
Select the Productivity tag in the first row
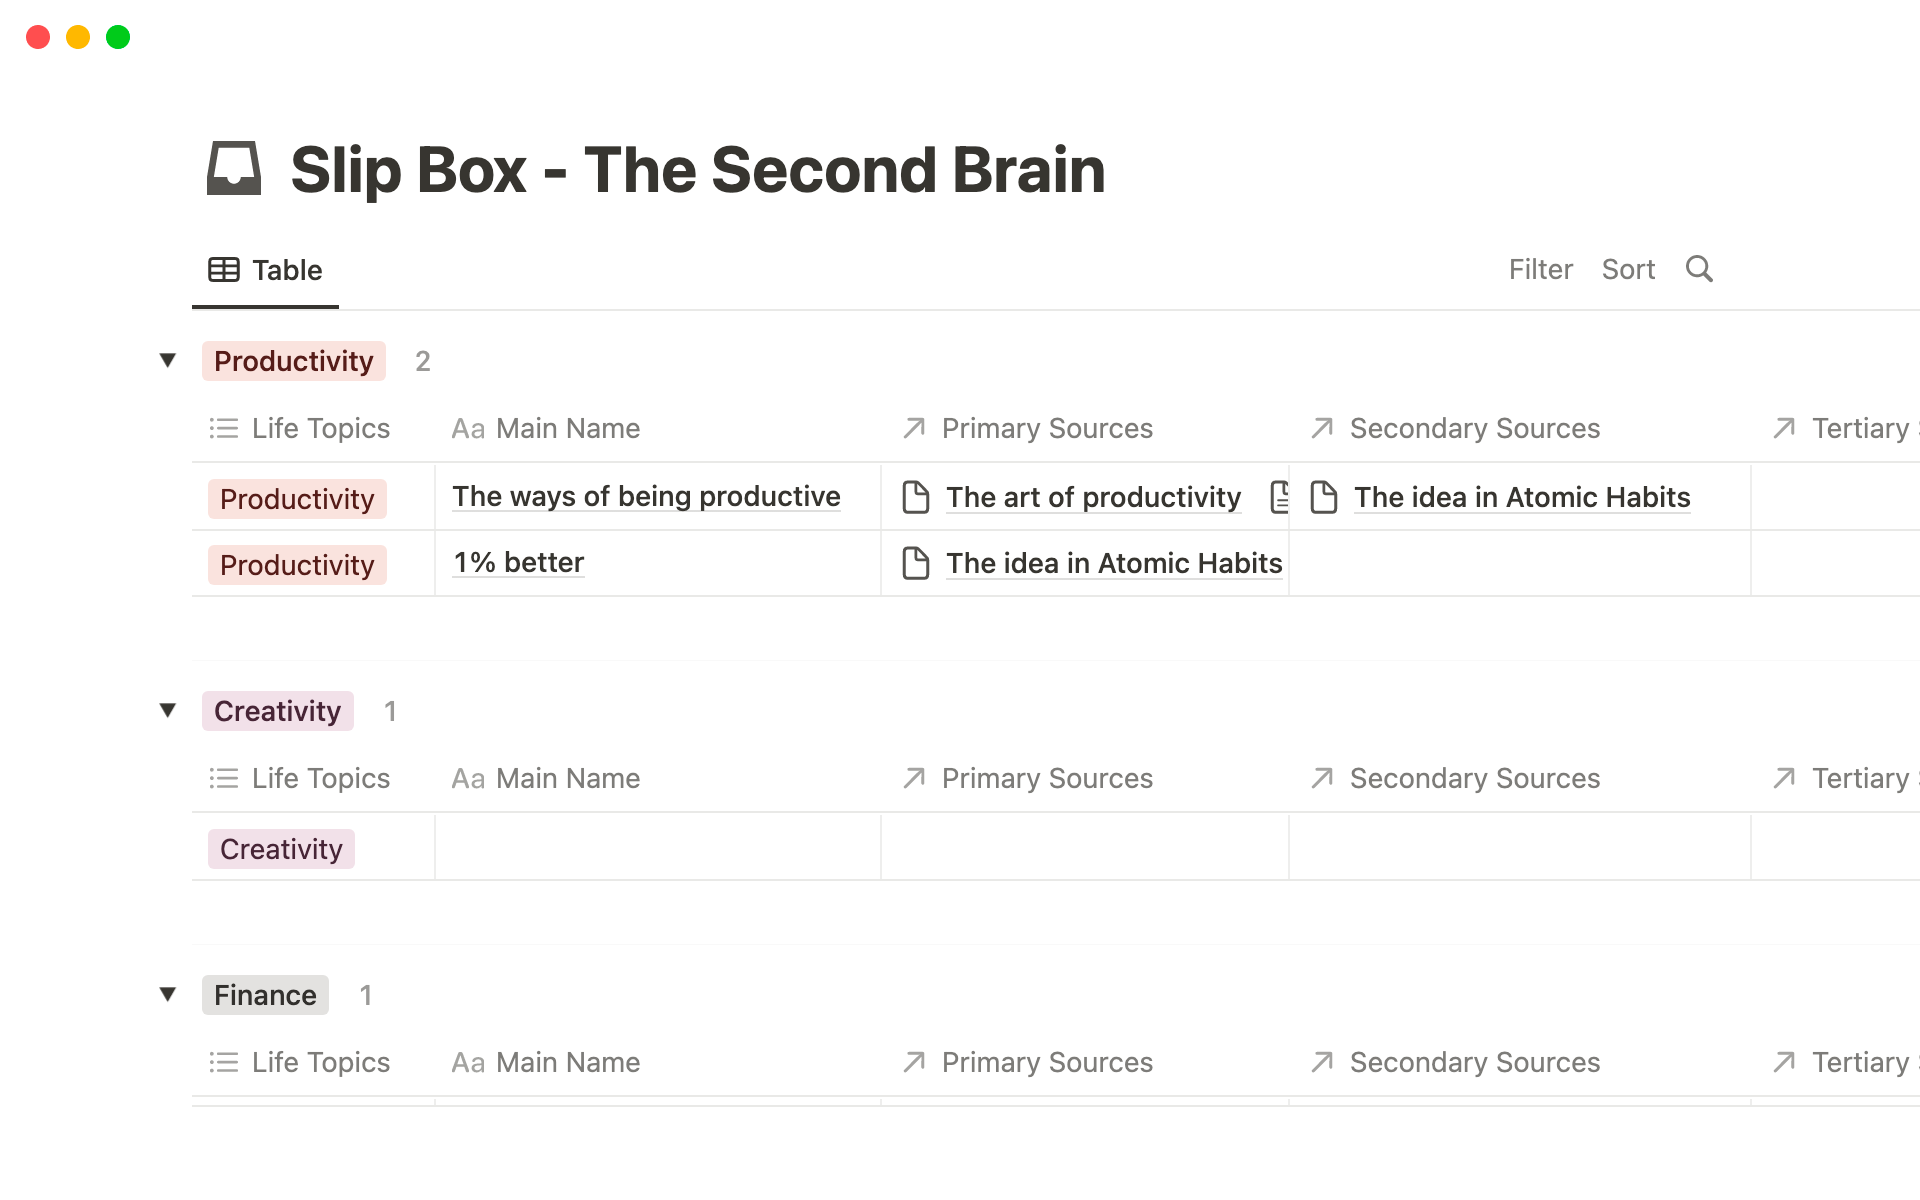click(x=296, y=498)
